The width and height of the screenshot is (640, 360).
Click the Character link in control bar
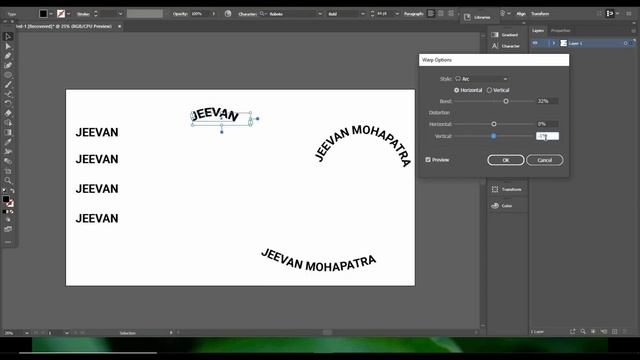tap(247, 13)
